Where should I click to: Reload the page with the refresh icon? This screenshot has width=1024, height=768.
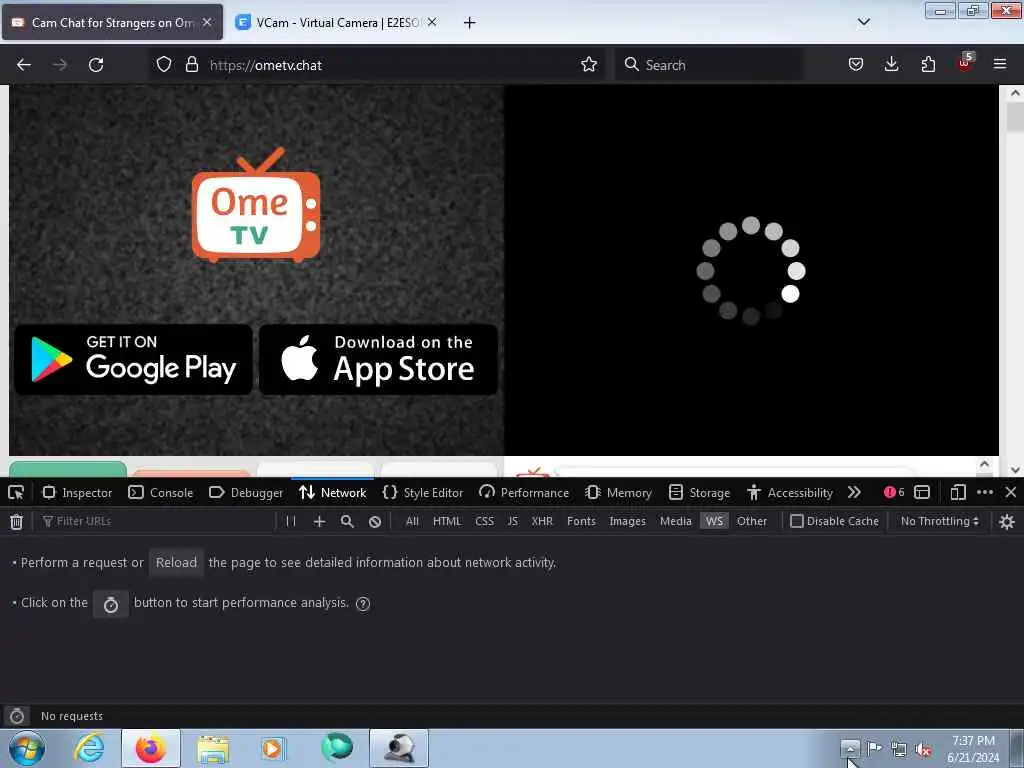[96, 65]
